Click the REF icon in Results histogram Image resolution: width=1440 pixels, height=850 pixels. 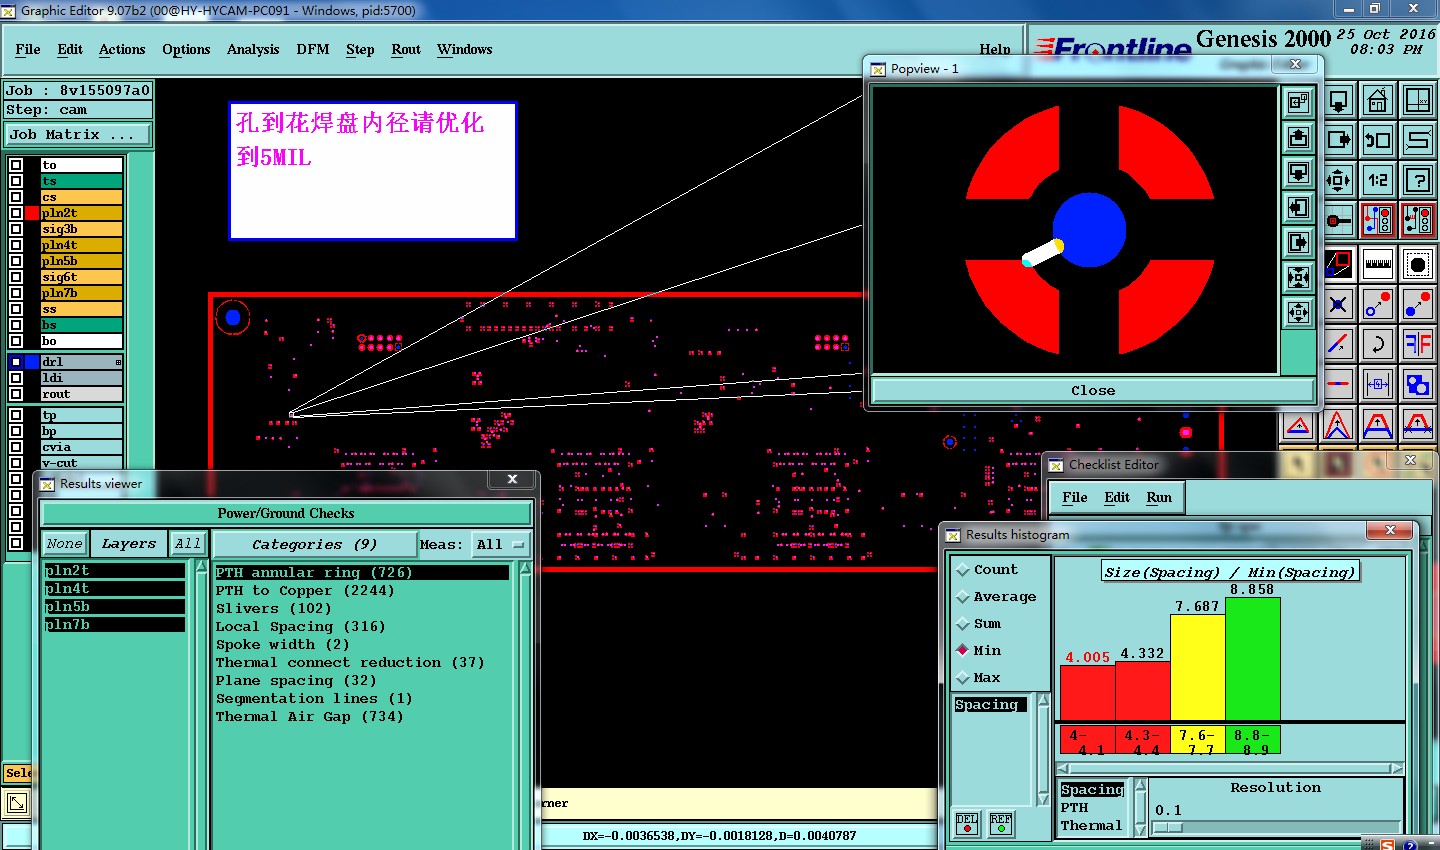click(x=1001, y=823)
